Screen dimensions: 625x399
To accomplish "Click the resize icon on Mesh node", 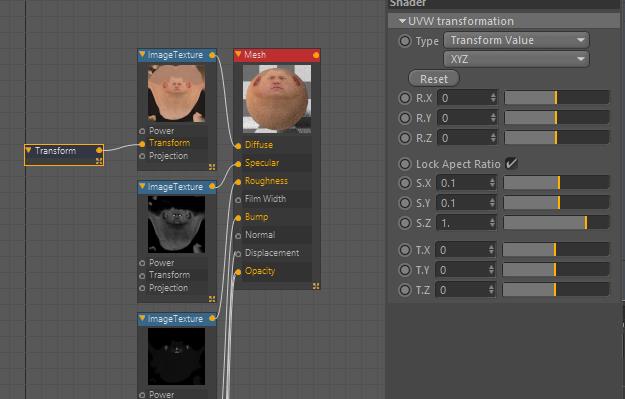I will (316, 286).
